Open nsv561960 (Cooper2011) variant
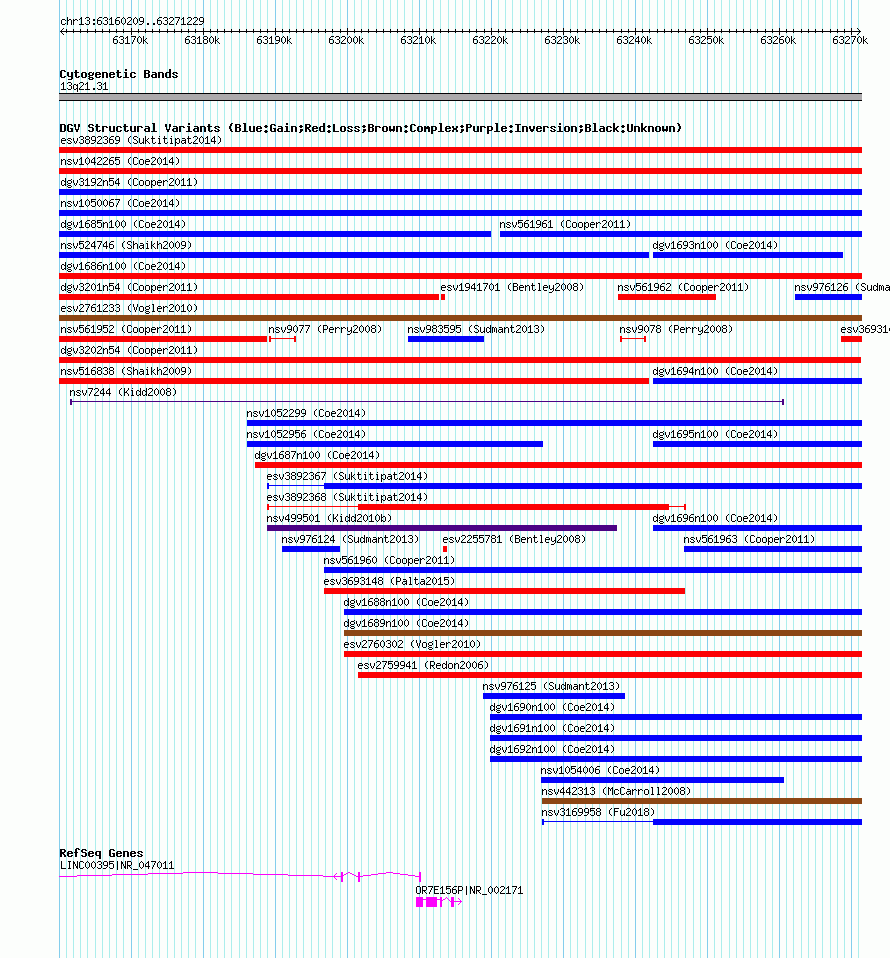The image size is (890, 958). point(389,560)
